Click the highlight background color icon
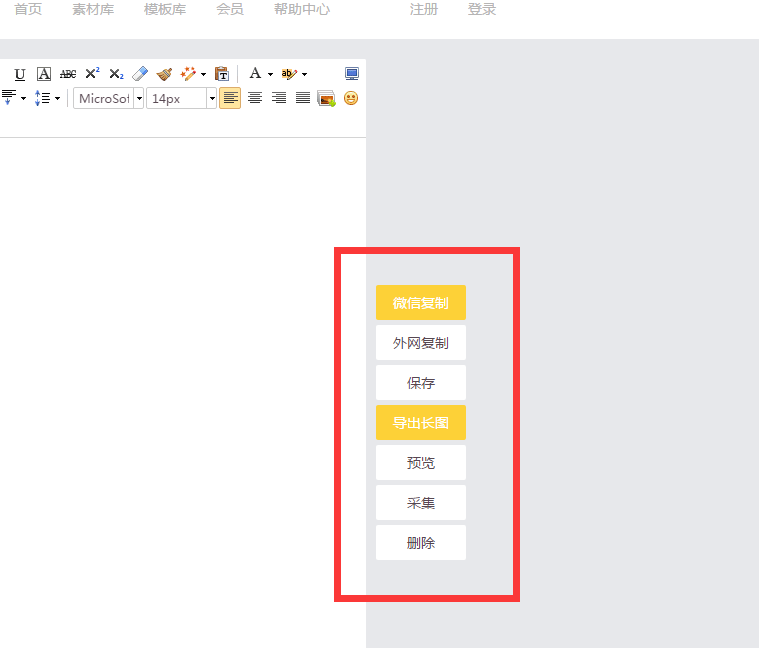This screenshot has width=759, height=648. point(289,74)
